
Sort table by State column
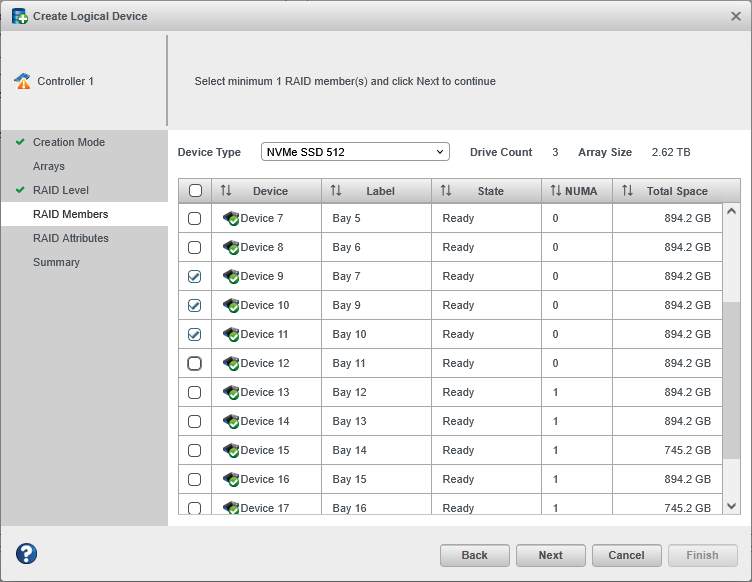pyautogui.click(x=490, y=191)
